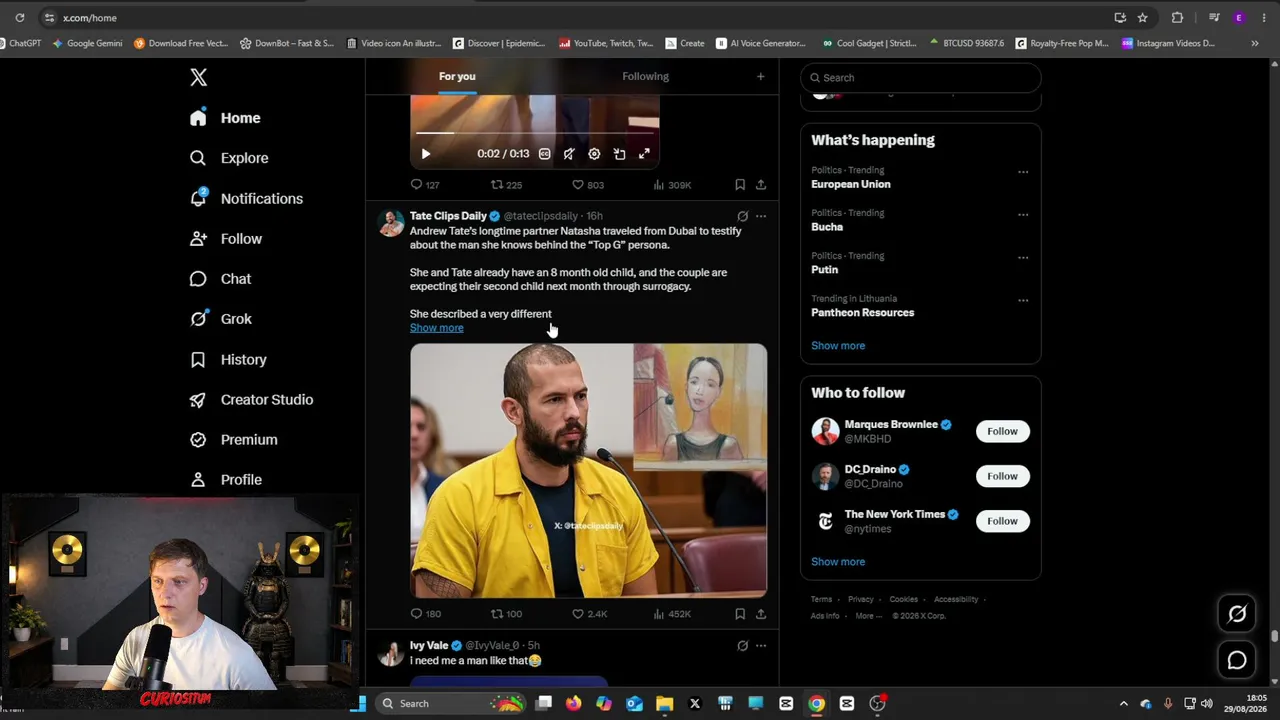Open more options for Bucha trend
Screen dimensions: 1280x720
(1023, 215)
